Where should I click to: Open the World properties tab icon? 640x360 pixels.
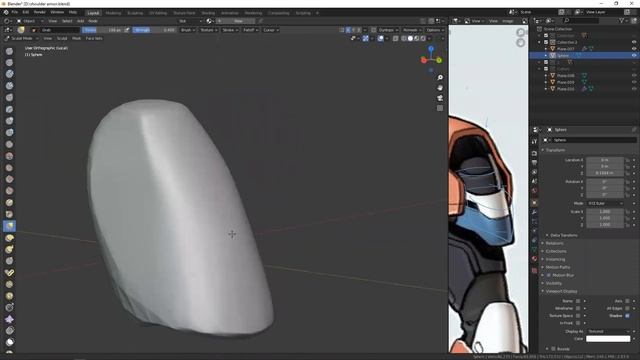point(534,191)
